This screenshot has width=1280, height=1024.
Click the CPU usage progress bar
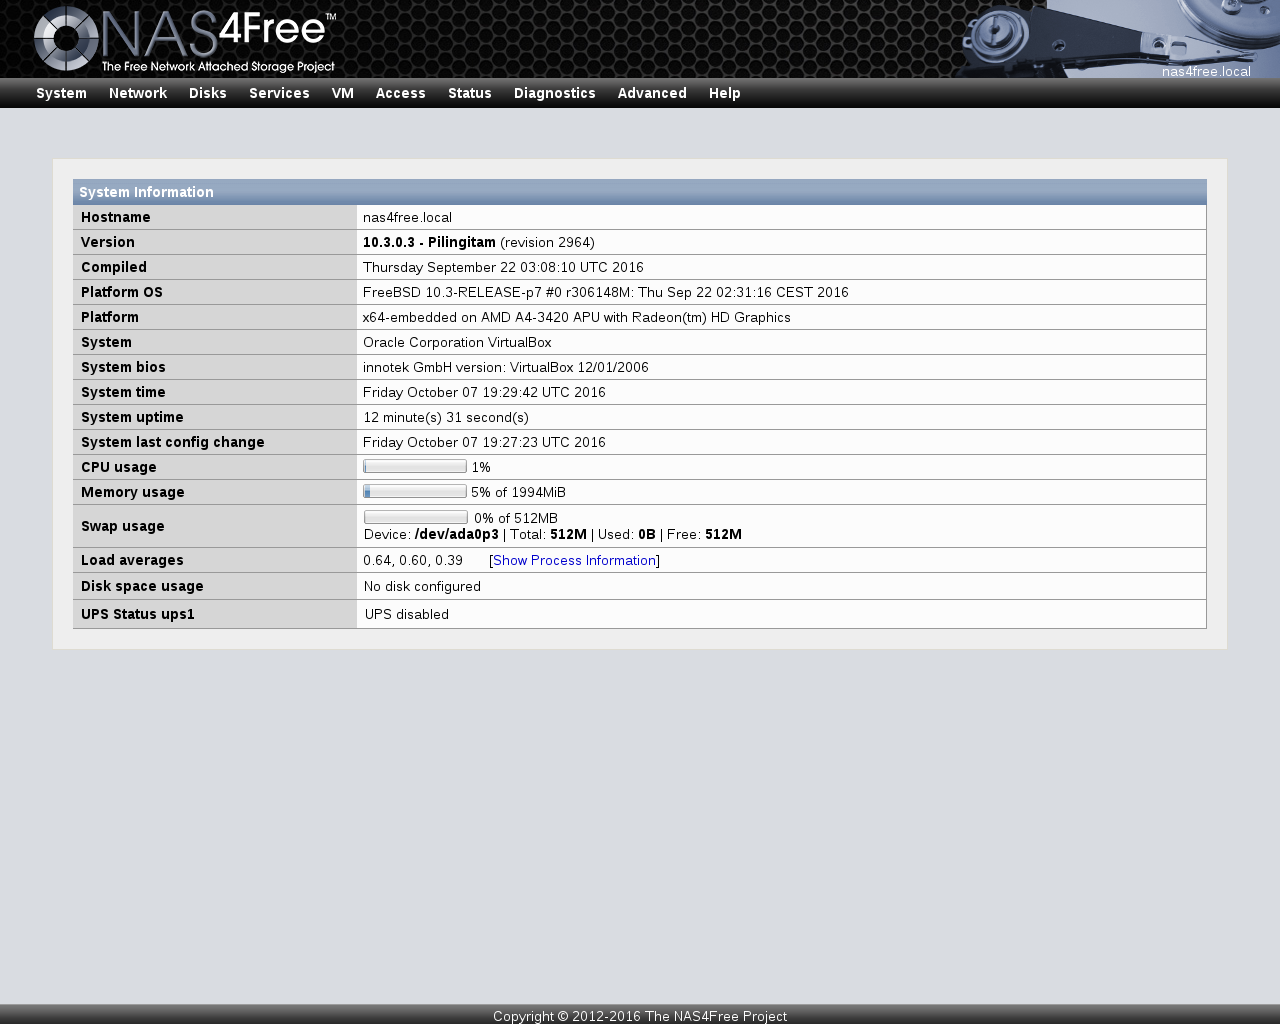[x=415, y=466]
